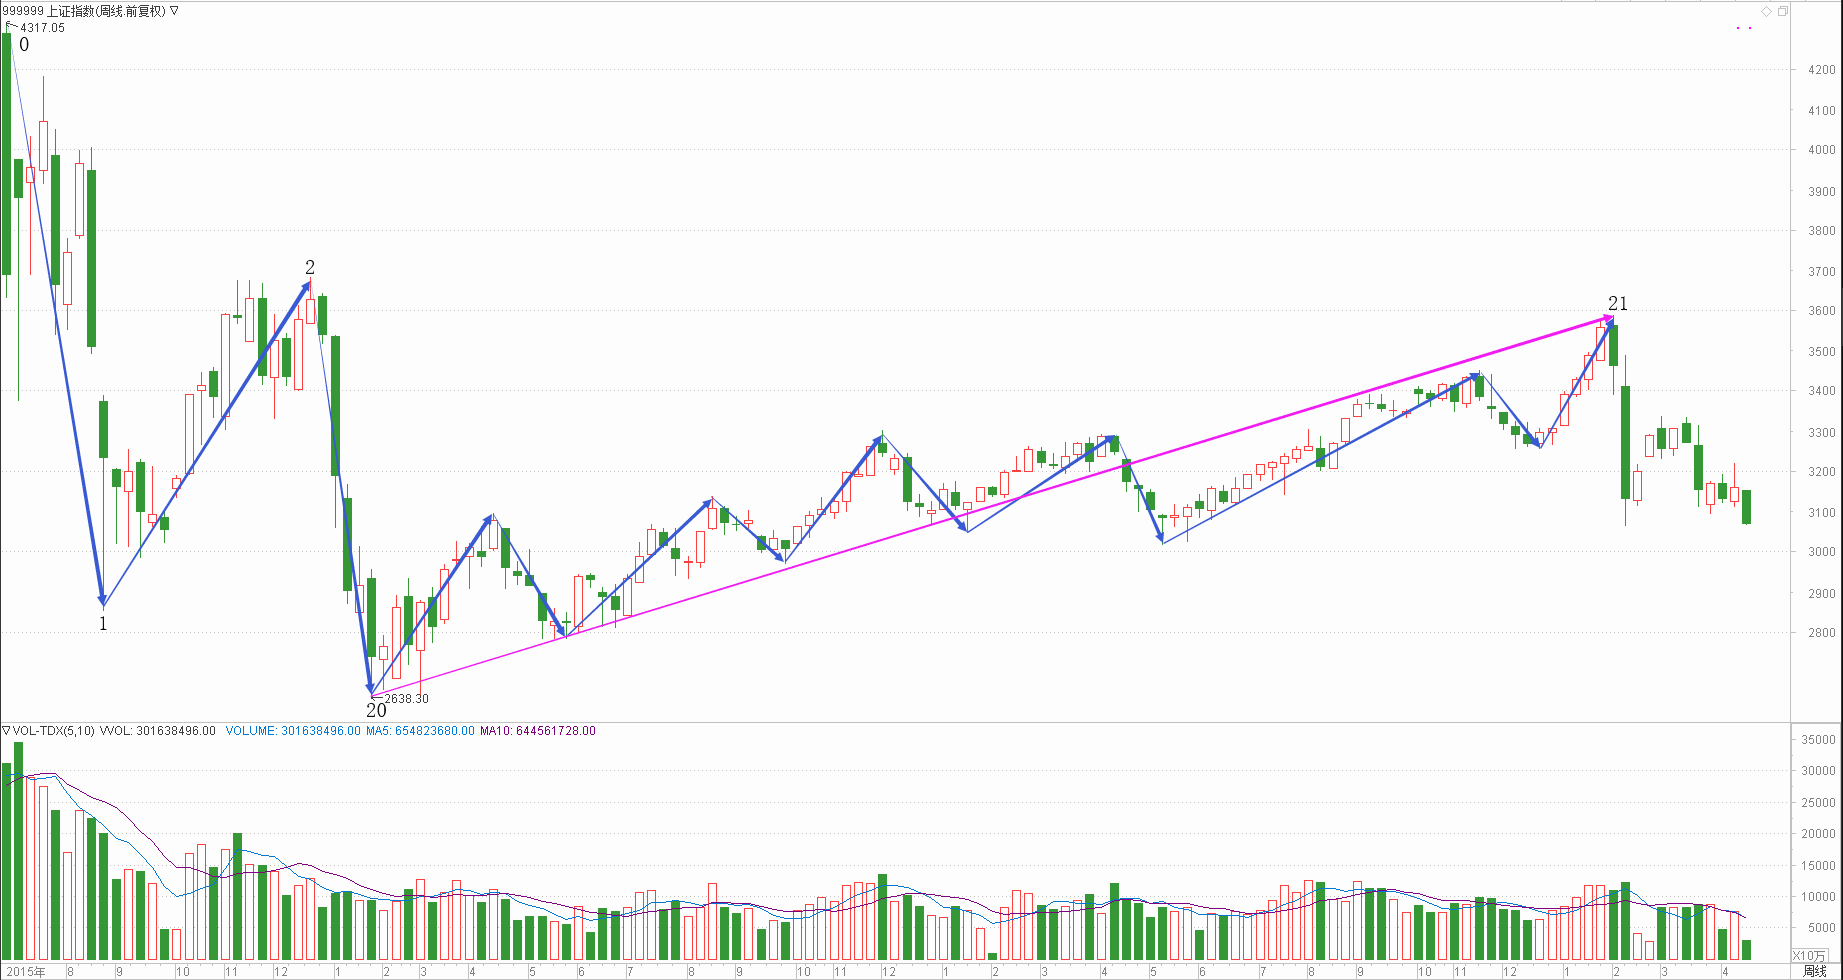The height and width of the screenshot is (980, 1843).
Task: Select wave label 0 at top left
Action: [24, 45]
